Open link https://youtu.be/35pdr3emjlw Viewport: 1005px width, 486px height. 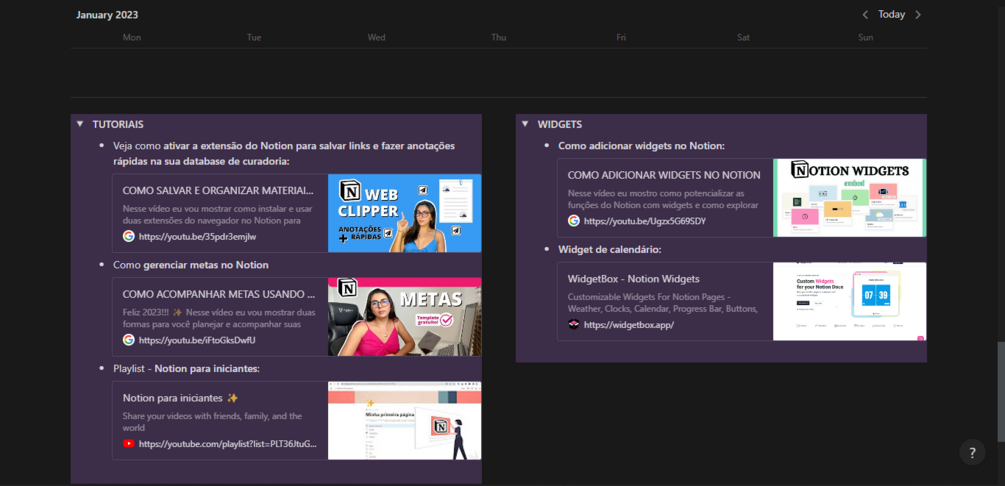coord(197,236)
